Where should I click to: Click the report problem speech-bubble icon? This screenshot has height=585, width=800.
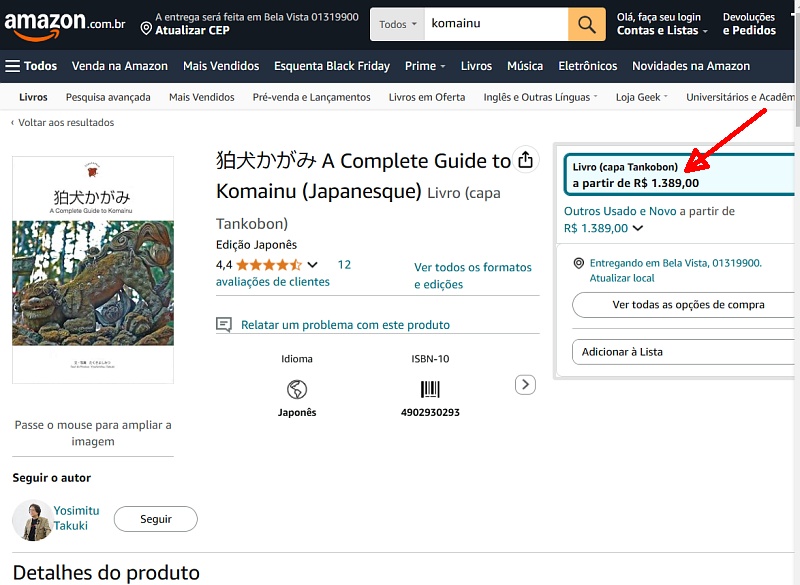point(224,325)
